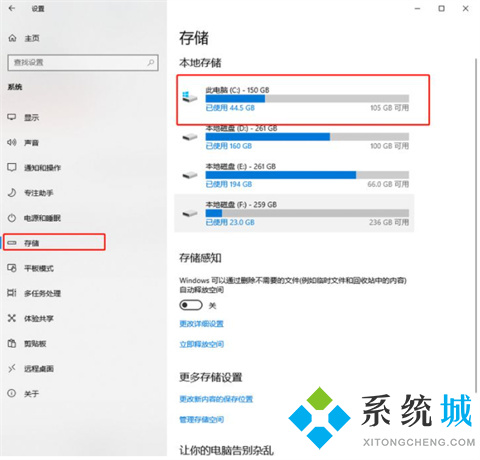Image resolution: width=480 pixels, height=460 pixels.
Task: Select the 体验共享 sharing icon
Action: point(12,318)
